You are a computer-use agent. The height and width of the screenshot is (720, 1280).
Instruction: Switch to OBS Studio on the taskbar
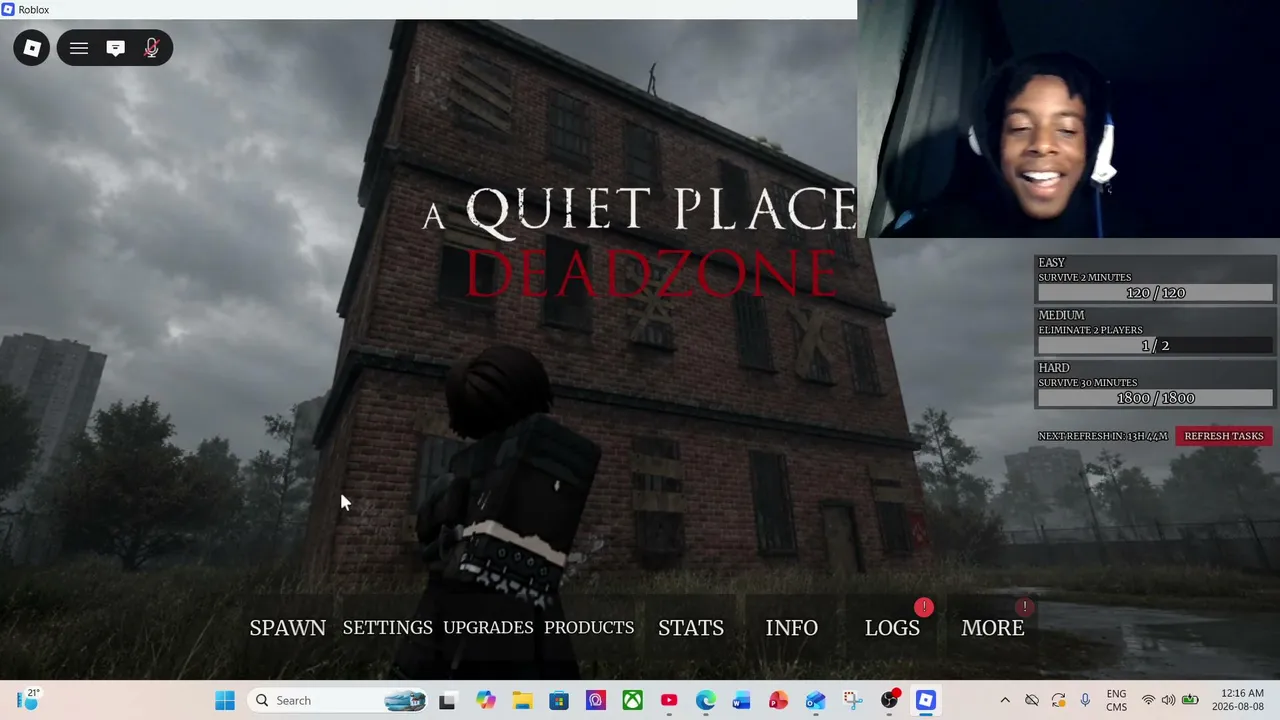coord(889,700)
